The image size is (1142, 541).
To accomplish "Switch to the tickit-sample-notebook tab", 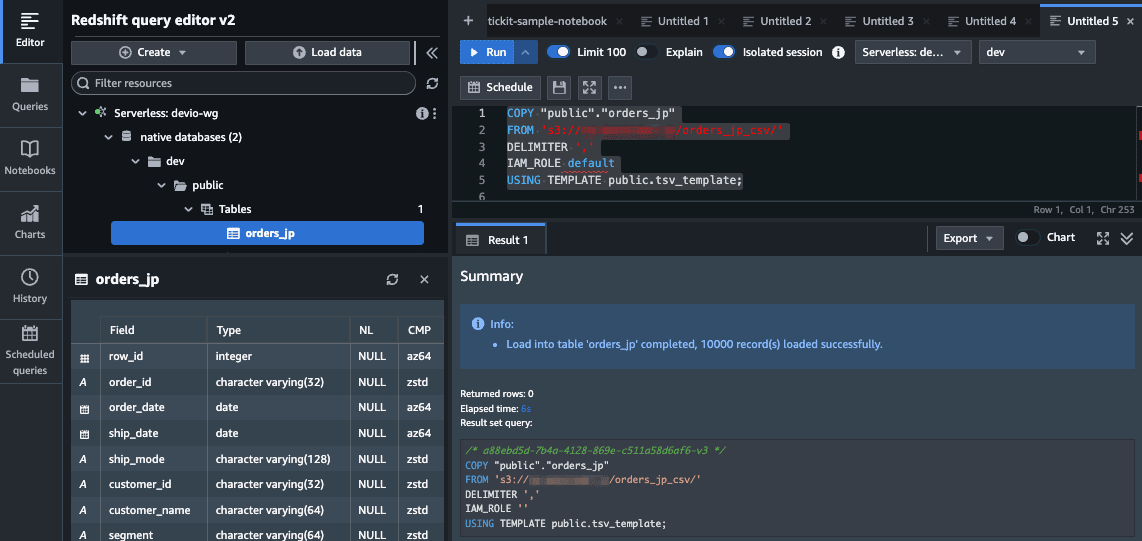I will (548, 21).
